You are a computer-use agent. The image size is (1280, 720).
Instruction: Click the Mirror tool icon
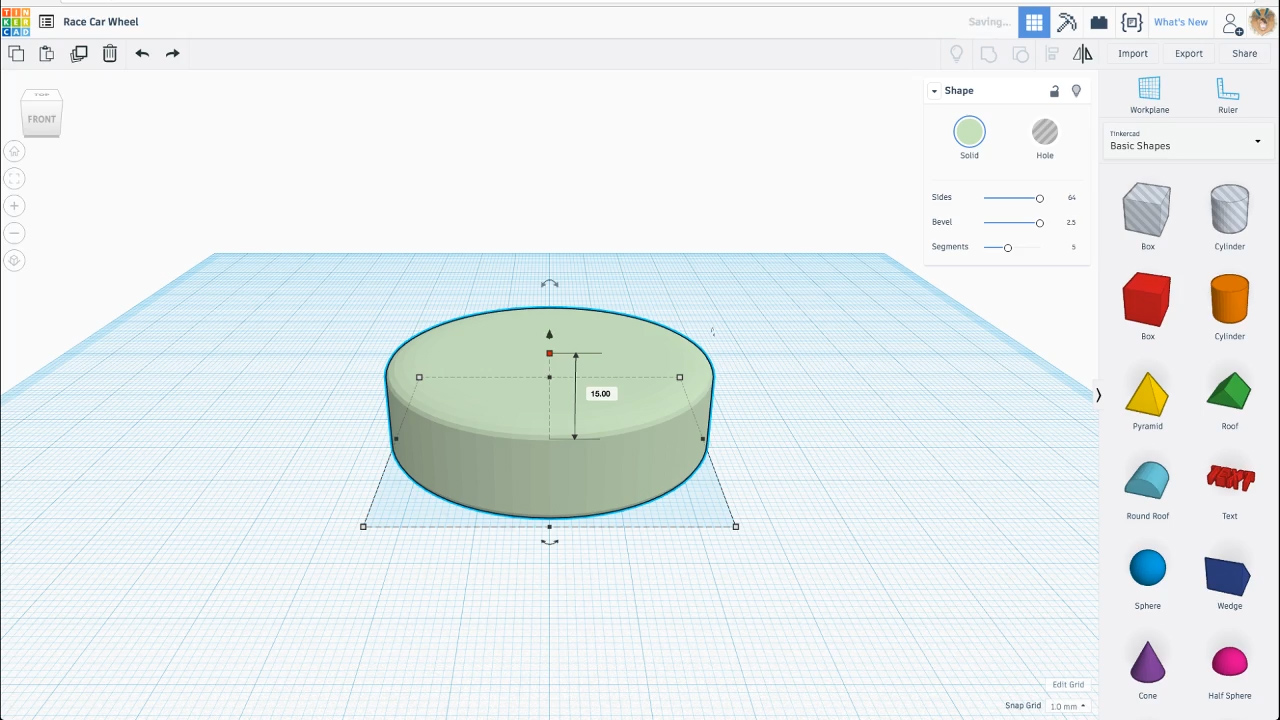[x=1083, y=54]
